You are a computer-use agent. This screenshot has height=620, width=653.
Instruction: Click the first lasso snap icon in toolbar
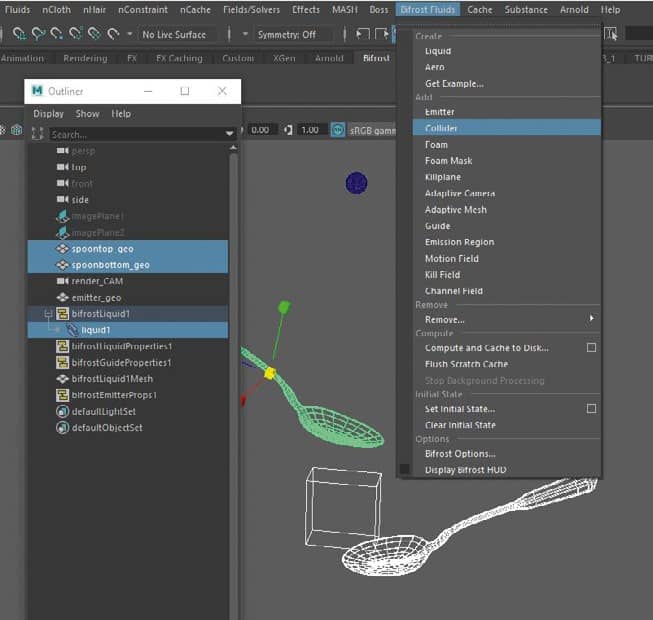pos(18,33)
